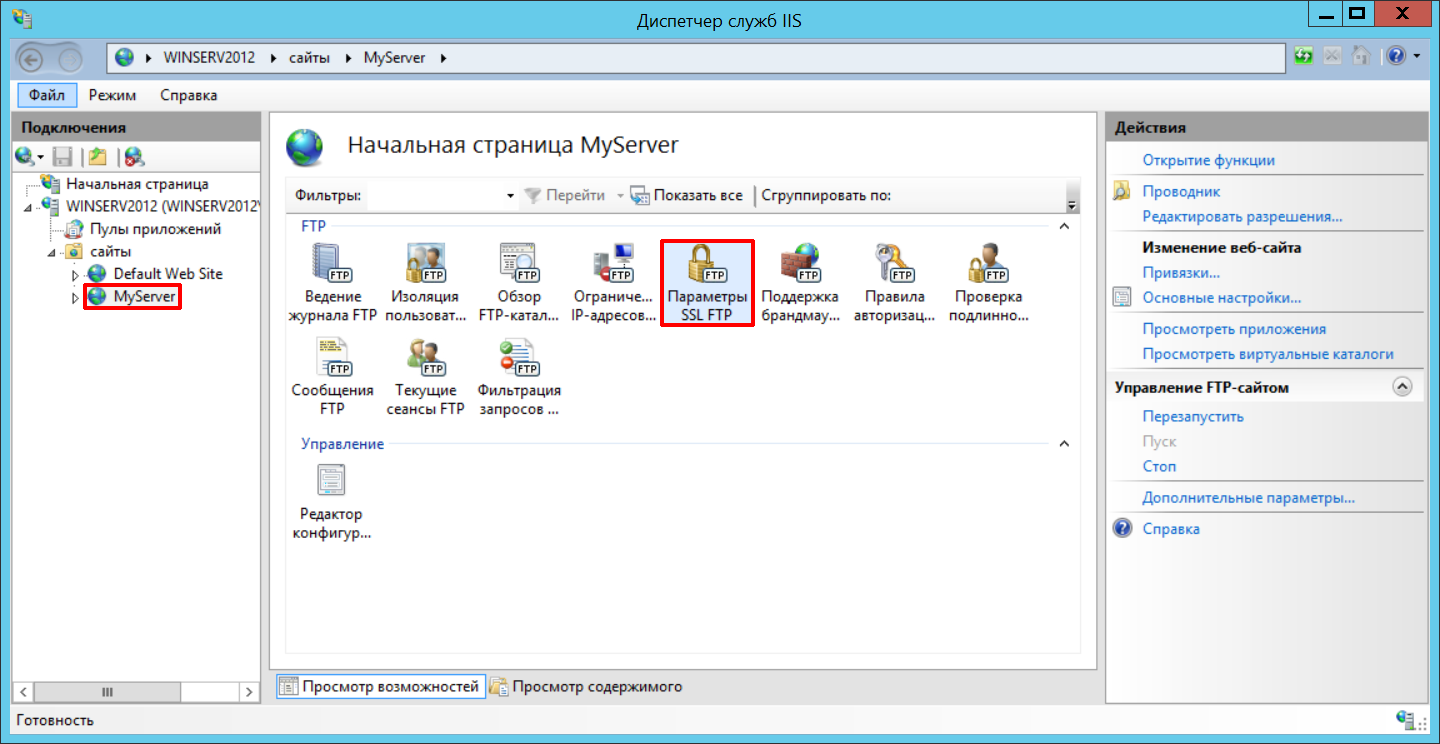Click the refresh icon in address bar
The height and width of the screenshot is (744, 1440).
pos(1304,56)
